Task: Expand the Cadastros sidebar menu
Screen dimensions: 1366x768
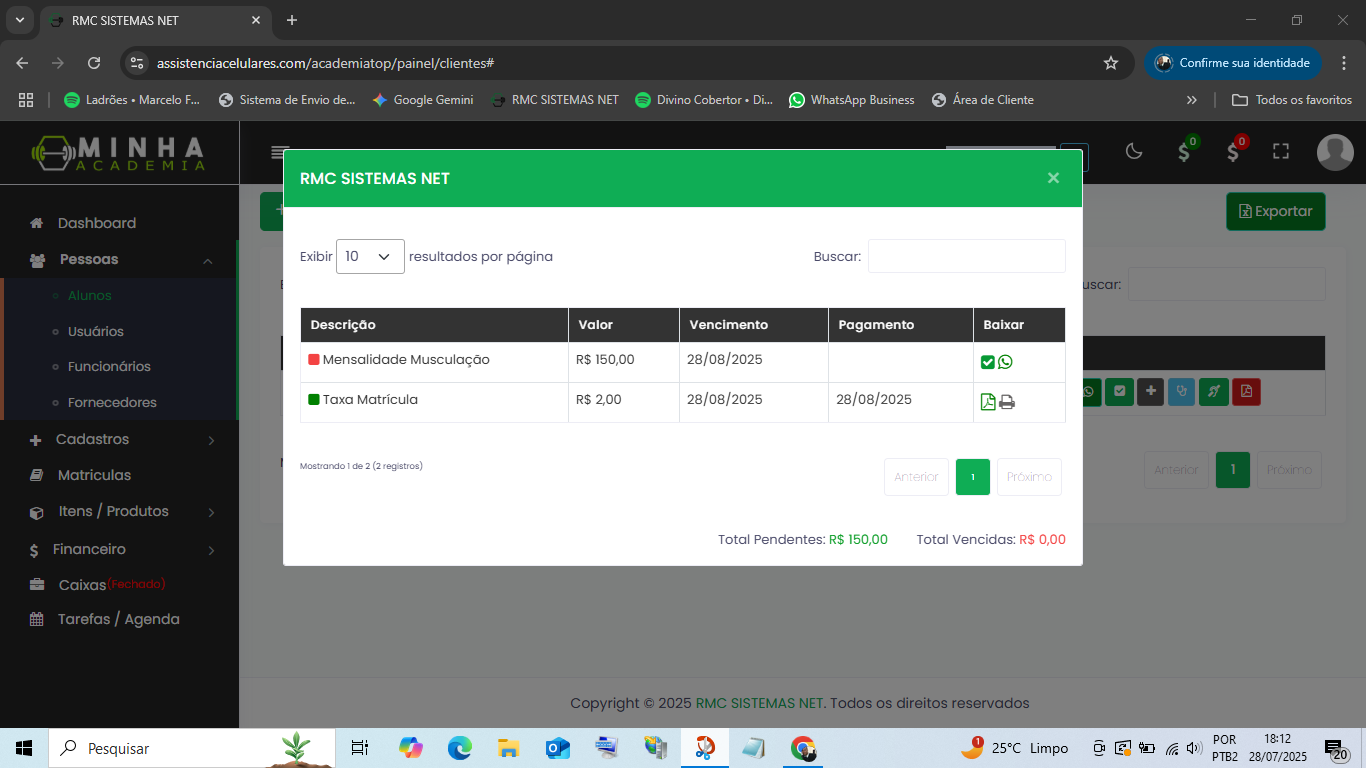Action: pos(211,440)
